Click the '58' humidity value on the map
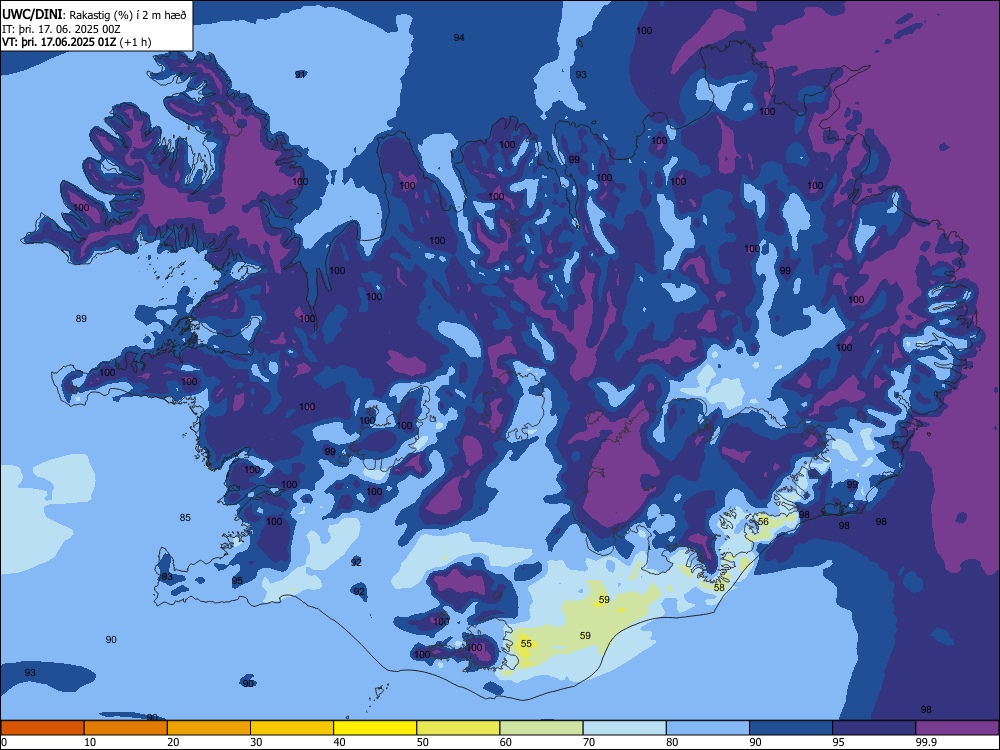Viewport: 1000px width, 750px height. (719, 587)
